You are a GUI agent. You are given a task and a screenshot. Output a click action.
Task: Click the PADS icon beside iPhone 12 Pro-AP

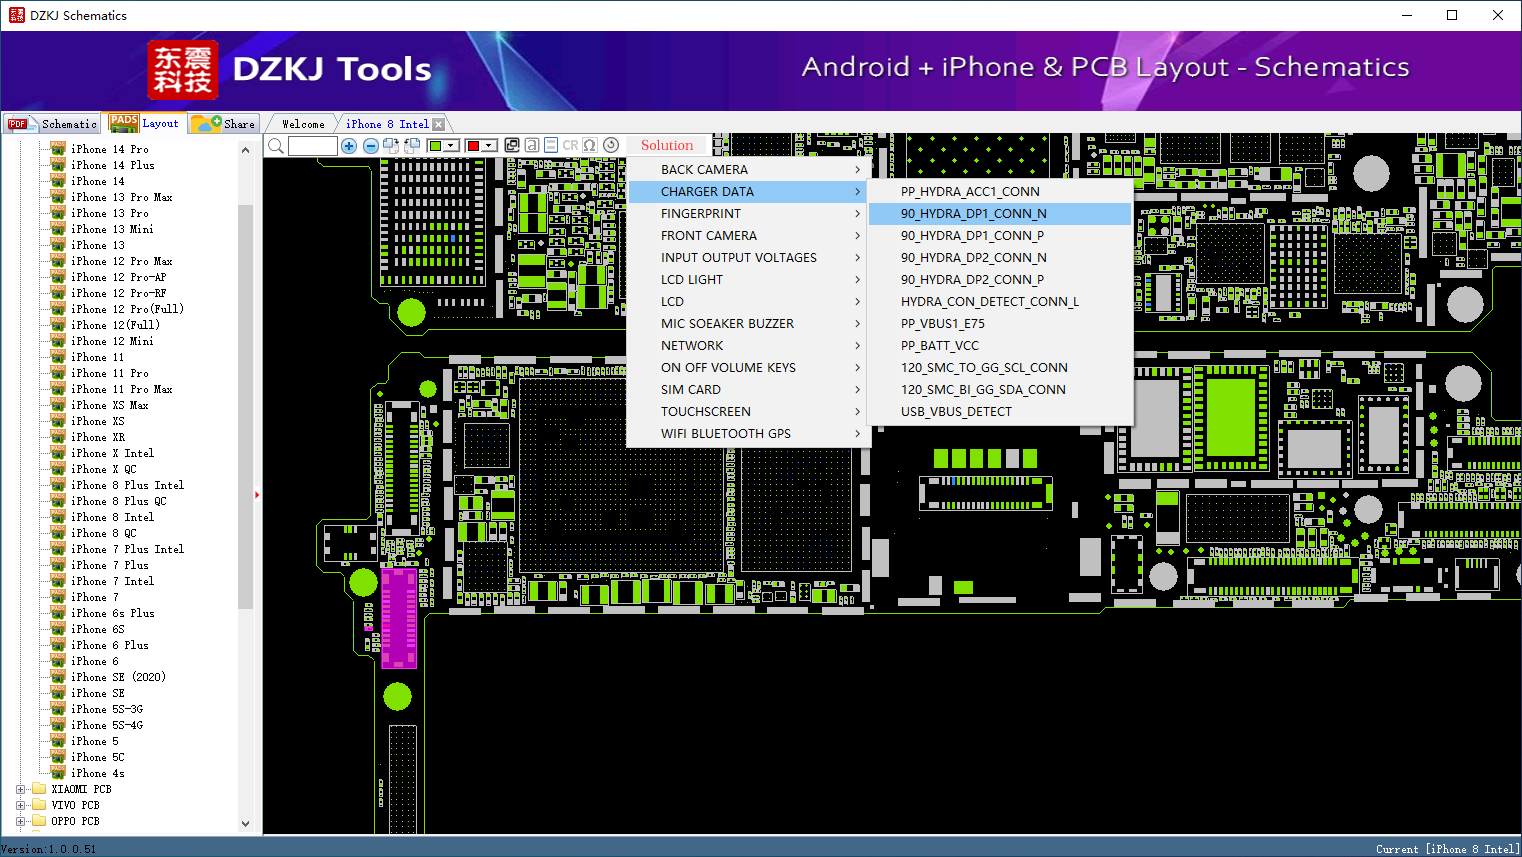(58, 277)
